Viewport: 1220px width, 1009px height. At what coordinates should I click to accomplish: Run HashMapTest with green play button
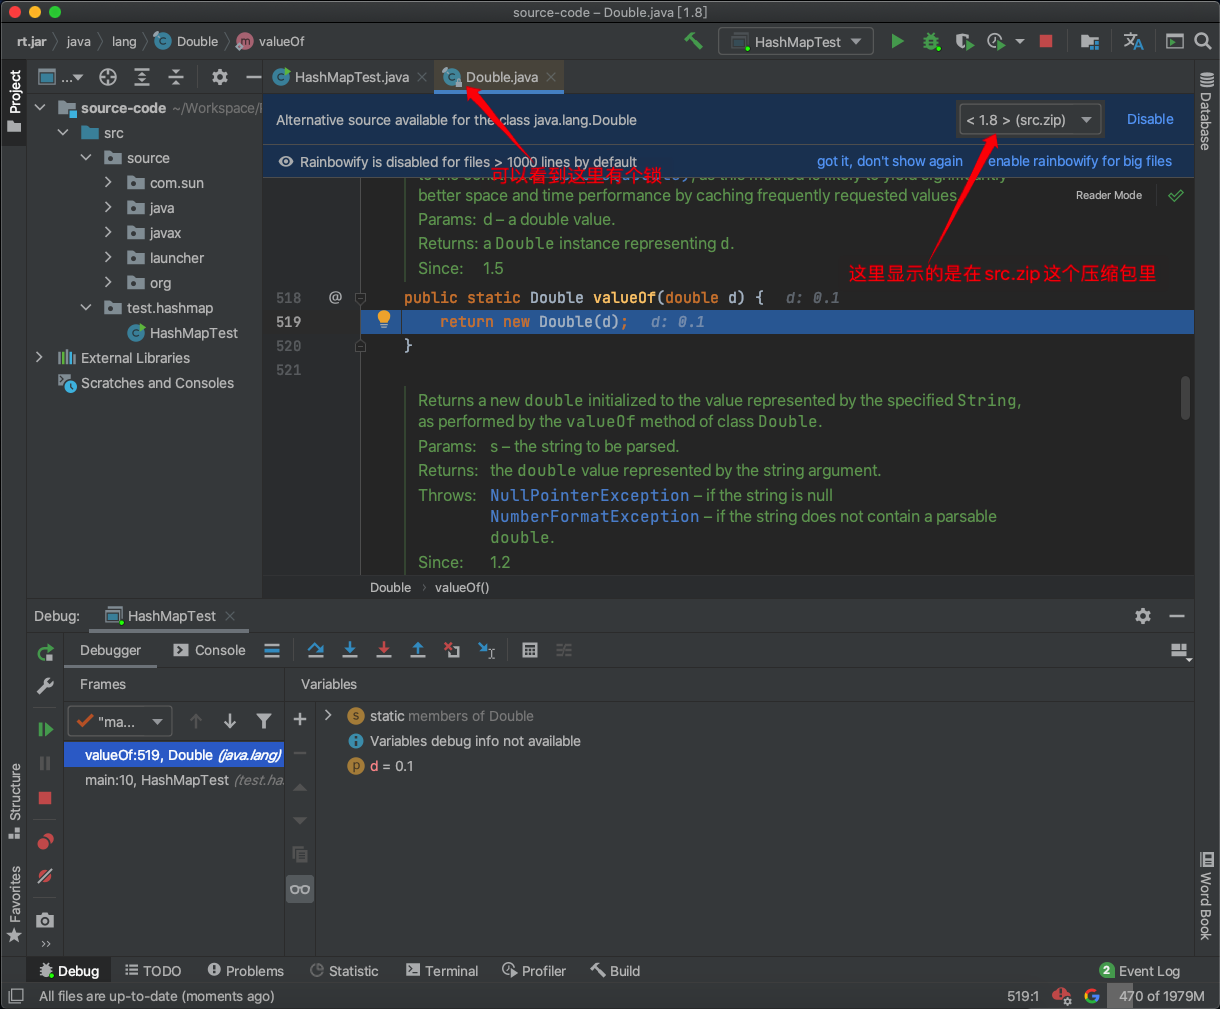click(897, 41)
